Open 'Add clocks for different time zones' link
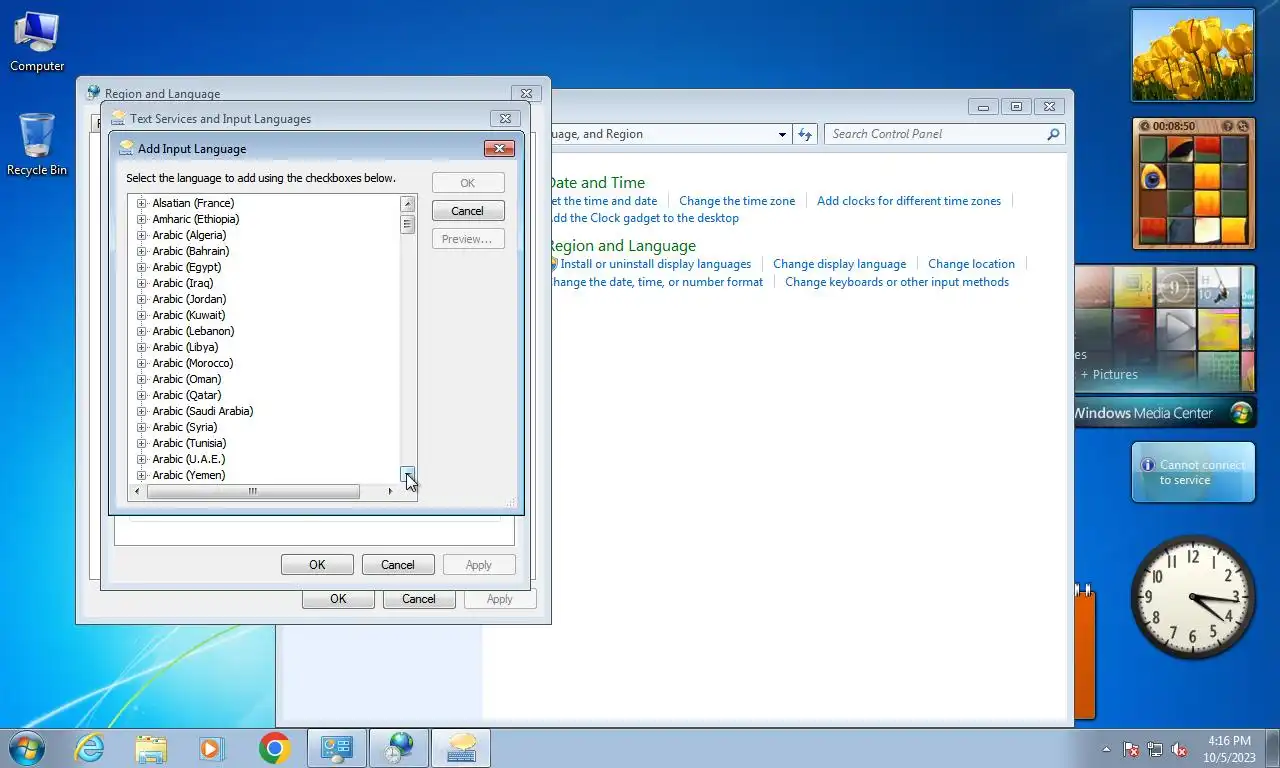Viewport: 1280px width, 768px height. point(909,201)
